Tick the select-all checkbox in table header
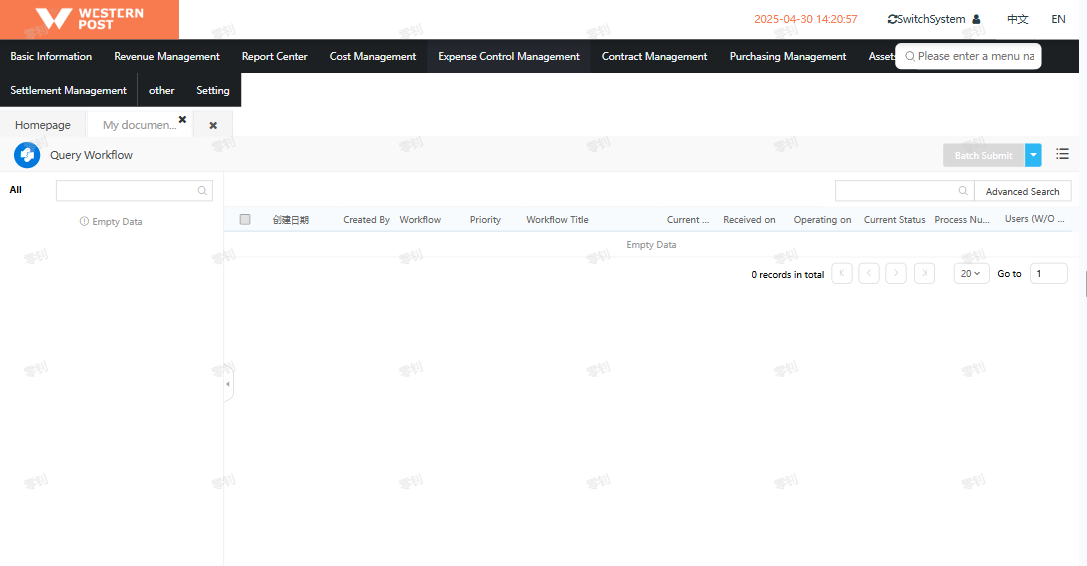The image size is (1087, 566). [245, 219]
